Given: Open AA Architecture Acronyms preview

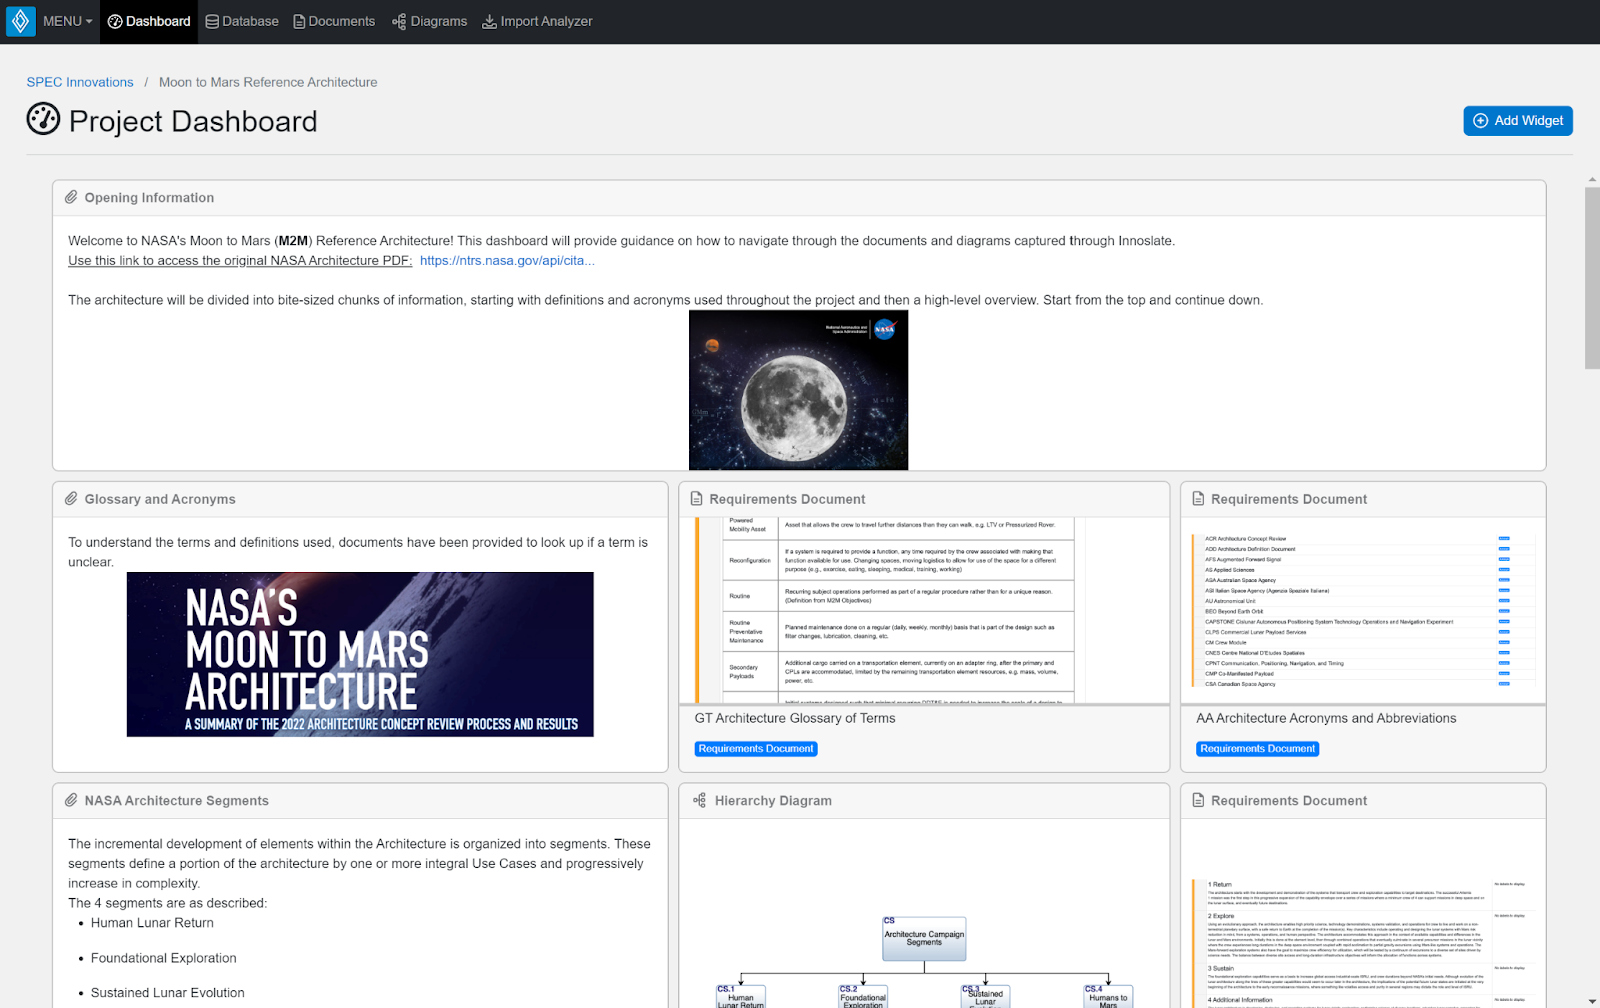Looking at the screenshot, I should tap(1363, 610).
